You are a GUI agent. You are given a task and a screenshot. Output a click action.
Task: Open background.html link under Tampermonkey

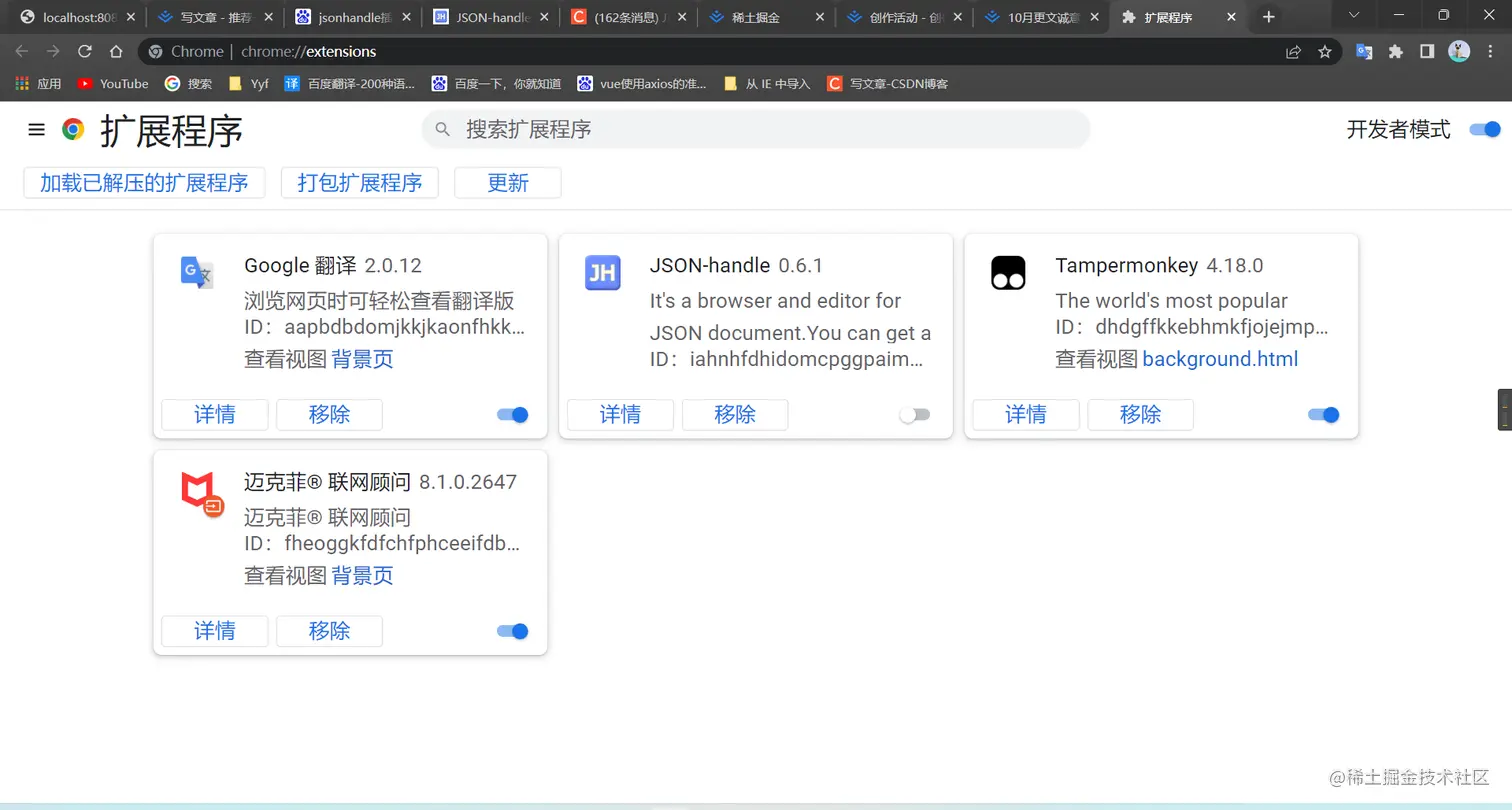point(1220,359)
